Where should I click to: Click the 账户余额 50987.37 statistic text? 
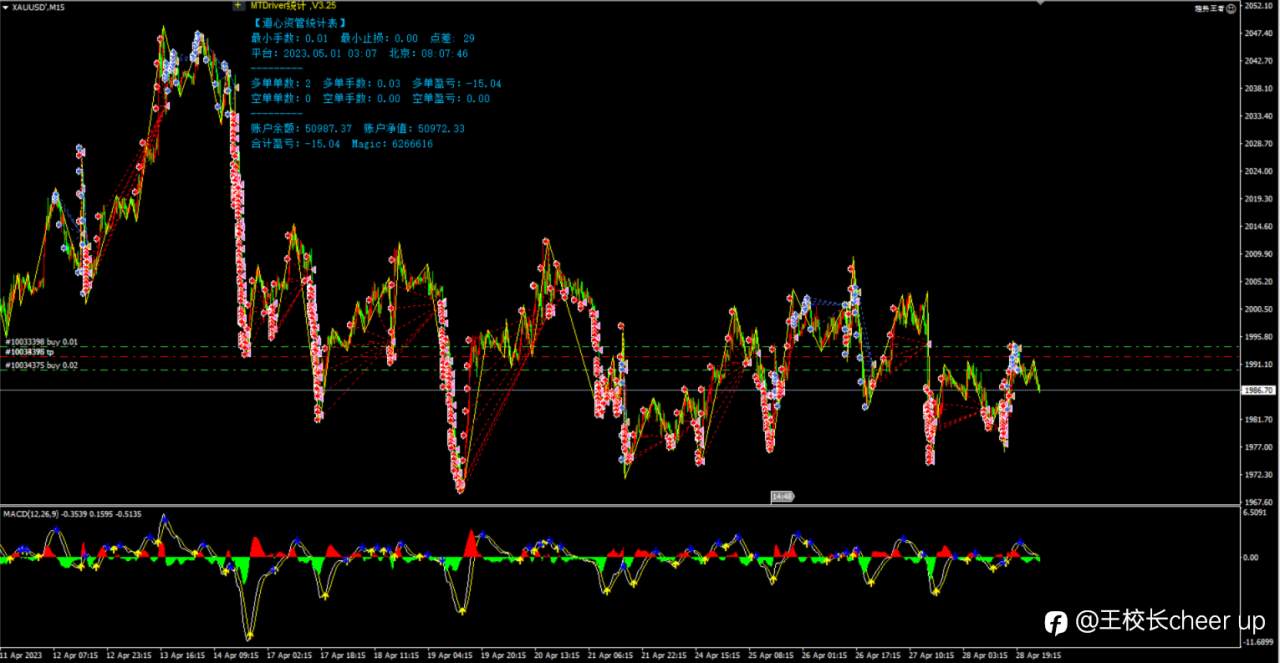tap(302, 128)
